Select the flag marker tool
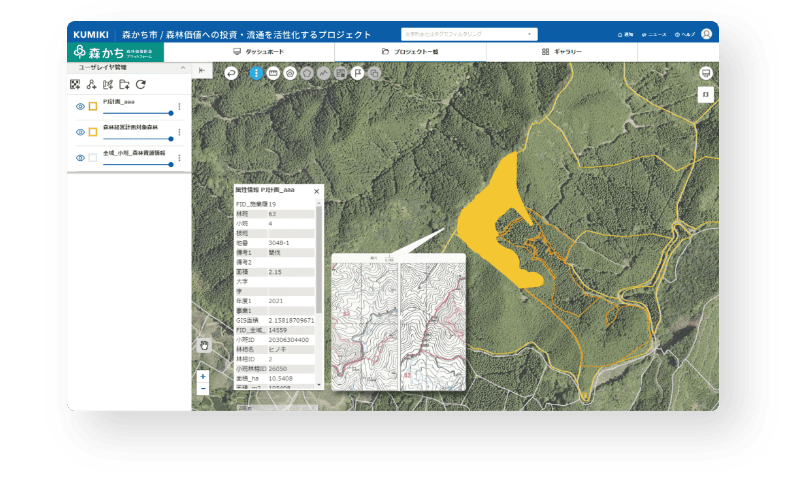The width and height of the screenshot is (790, 482). pos(357,74)
